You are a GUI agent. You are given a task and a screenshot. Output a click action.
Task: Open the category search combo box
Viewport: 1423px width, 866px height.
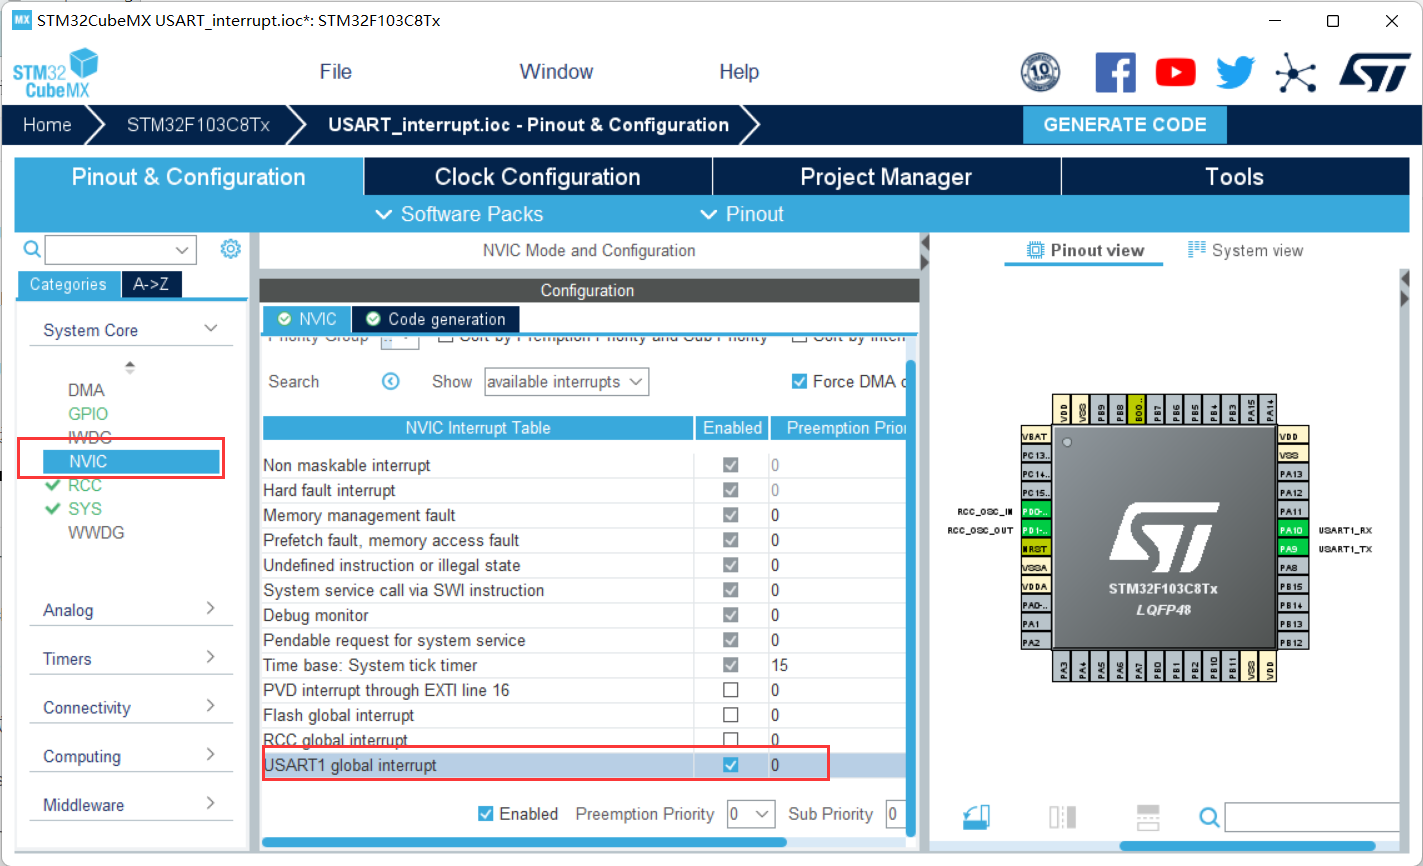(121, 249)
